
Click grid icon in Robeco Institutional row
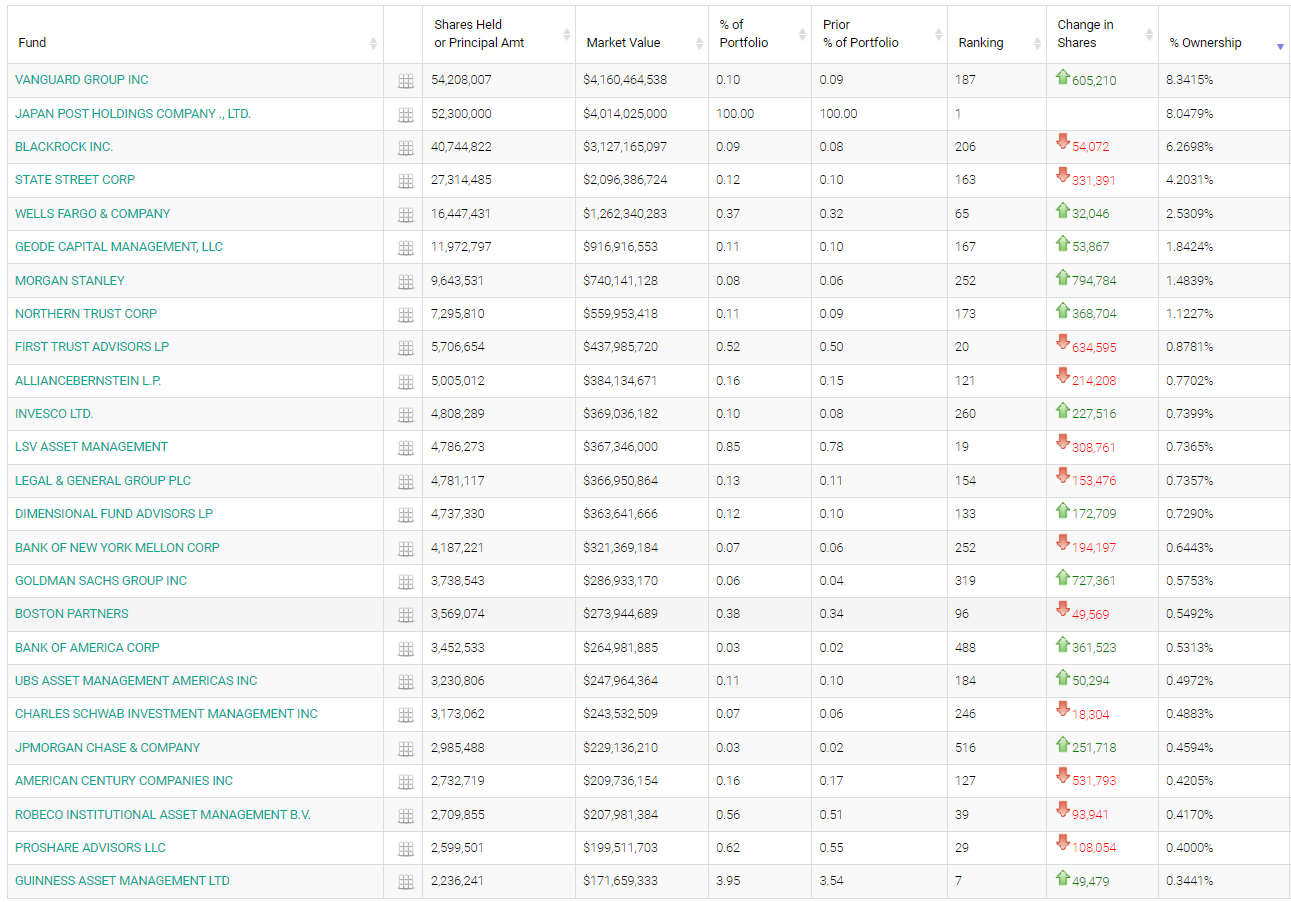(406, 817)
